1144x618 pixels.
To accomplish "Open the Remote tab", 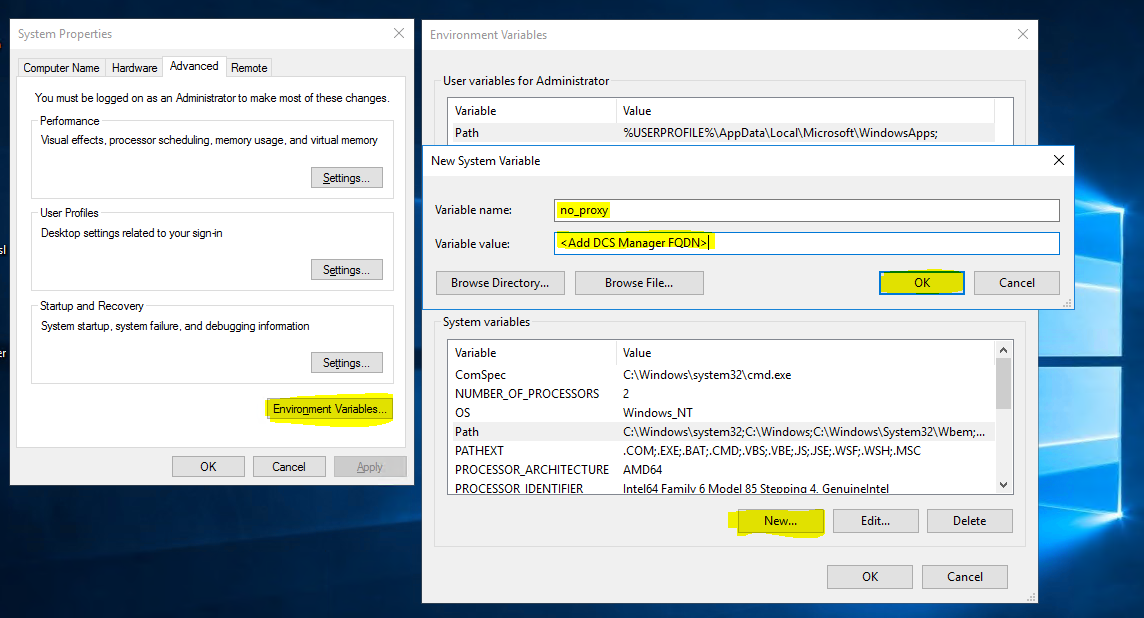I will pos(249,68).
